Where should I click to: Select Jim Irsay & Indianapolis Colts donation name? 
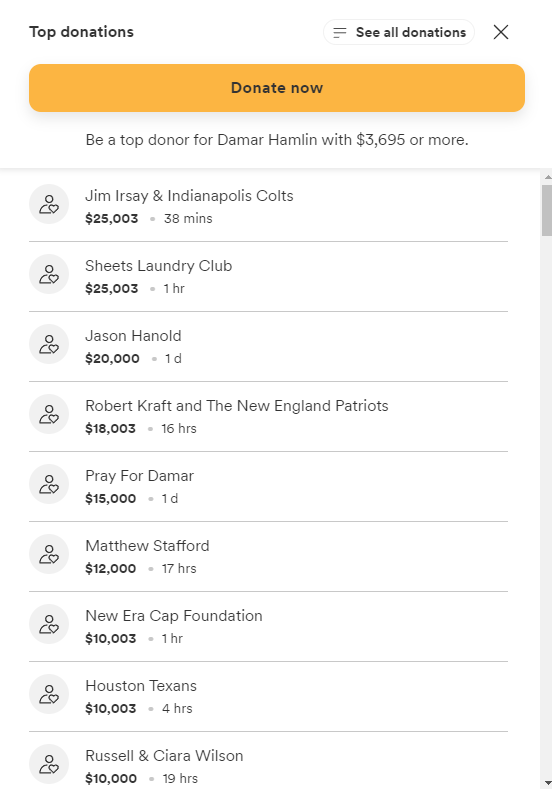pyautogui.click(x=189, y=195)
